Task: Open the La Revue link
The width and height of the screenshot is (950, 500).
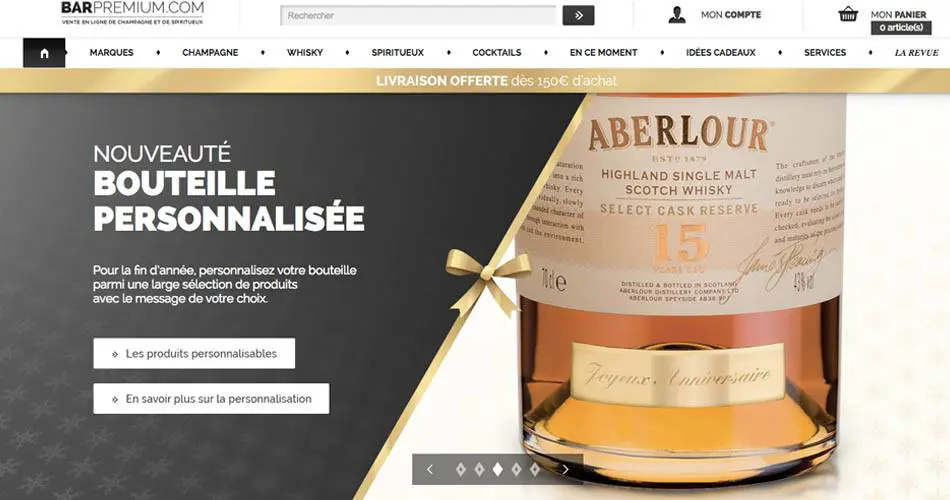Action: click(x=916, y=53)
